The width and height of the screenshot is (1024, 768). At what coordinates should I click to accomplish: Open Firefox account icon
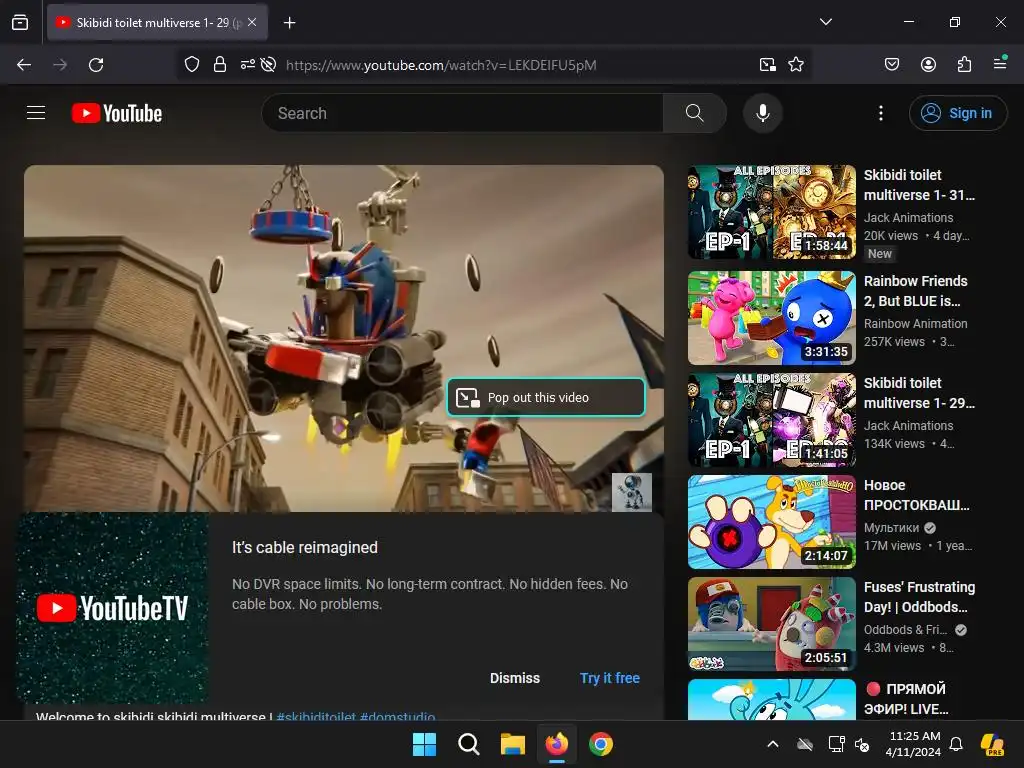(928, 65)
